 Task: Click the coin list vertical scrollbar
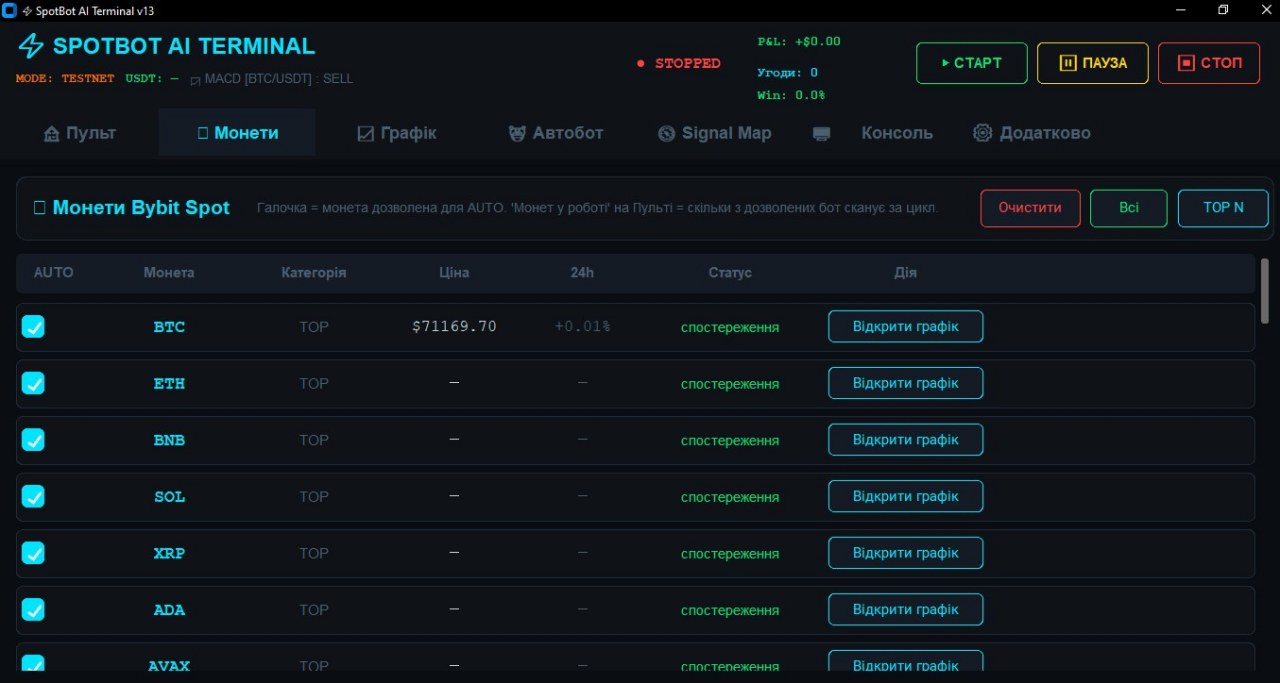tap(1265, 291)
